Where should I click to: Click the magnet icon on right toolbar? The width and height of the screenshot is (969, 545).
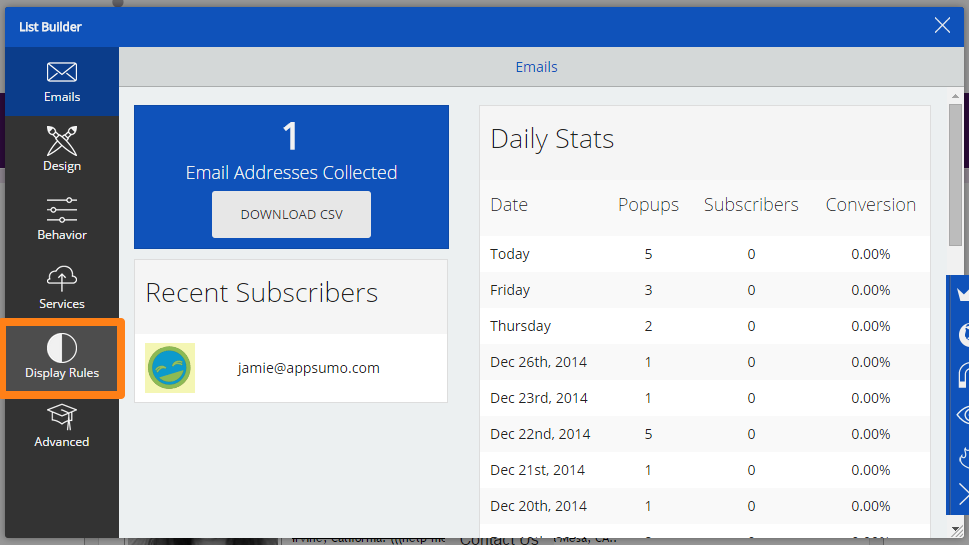(x=961, y=375)
